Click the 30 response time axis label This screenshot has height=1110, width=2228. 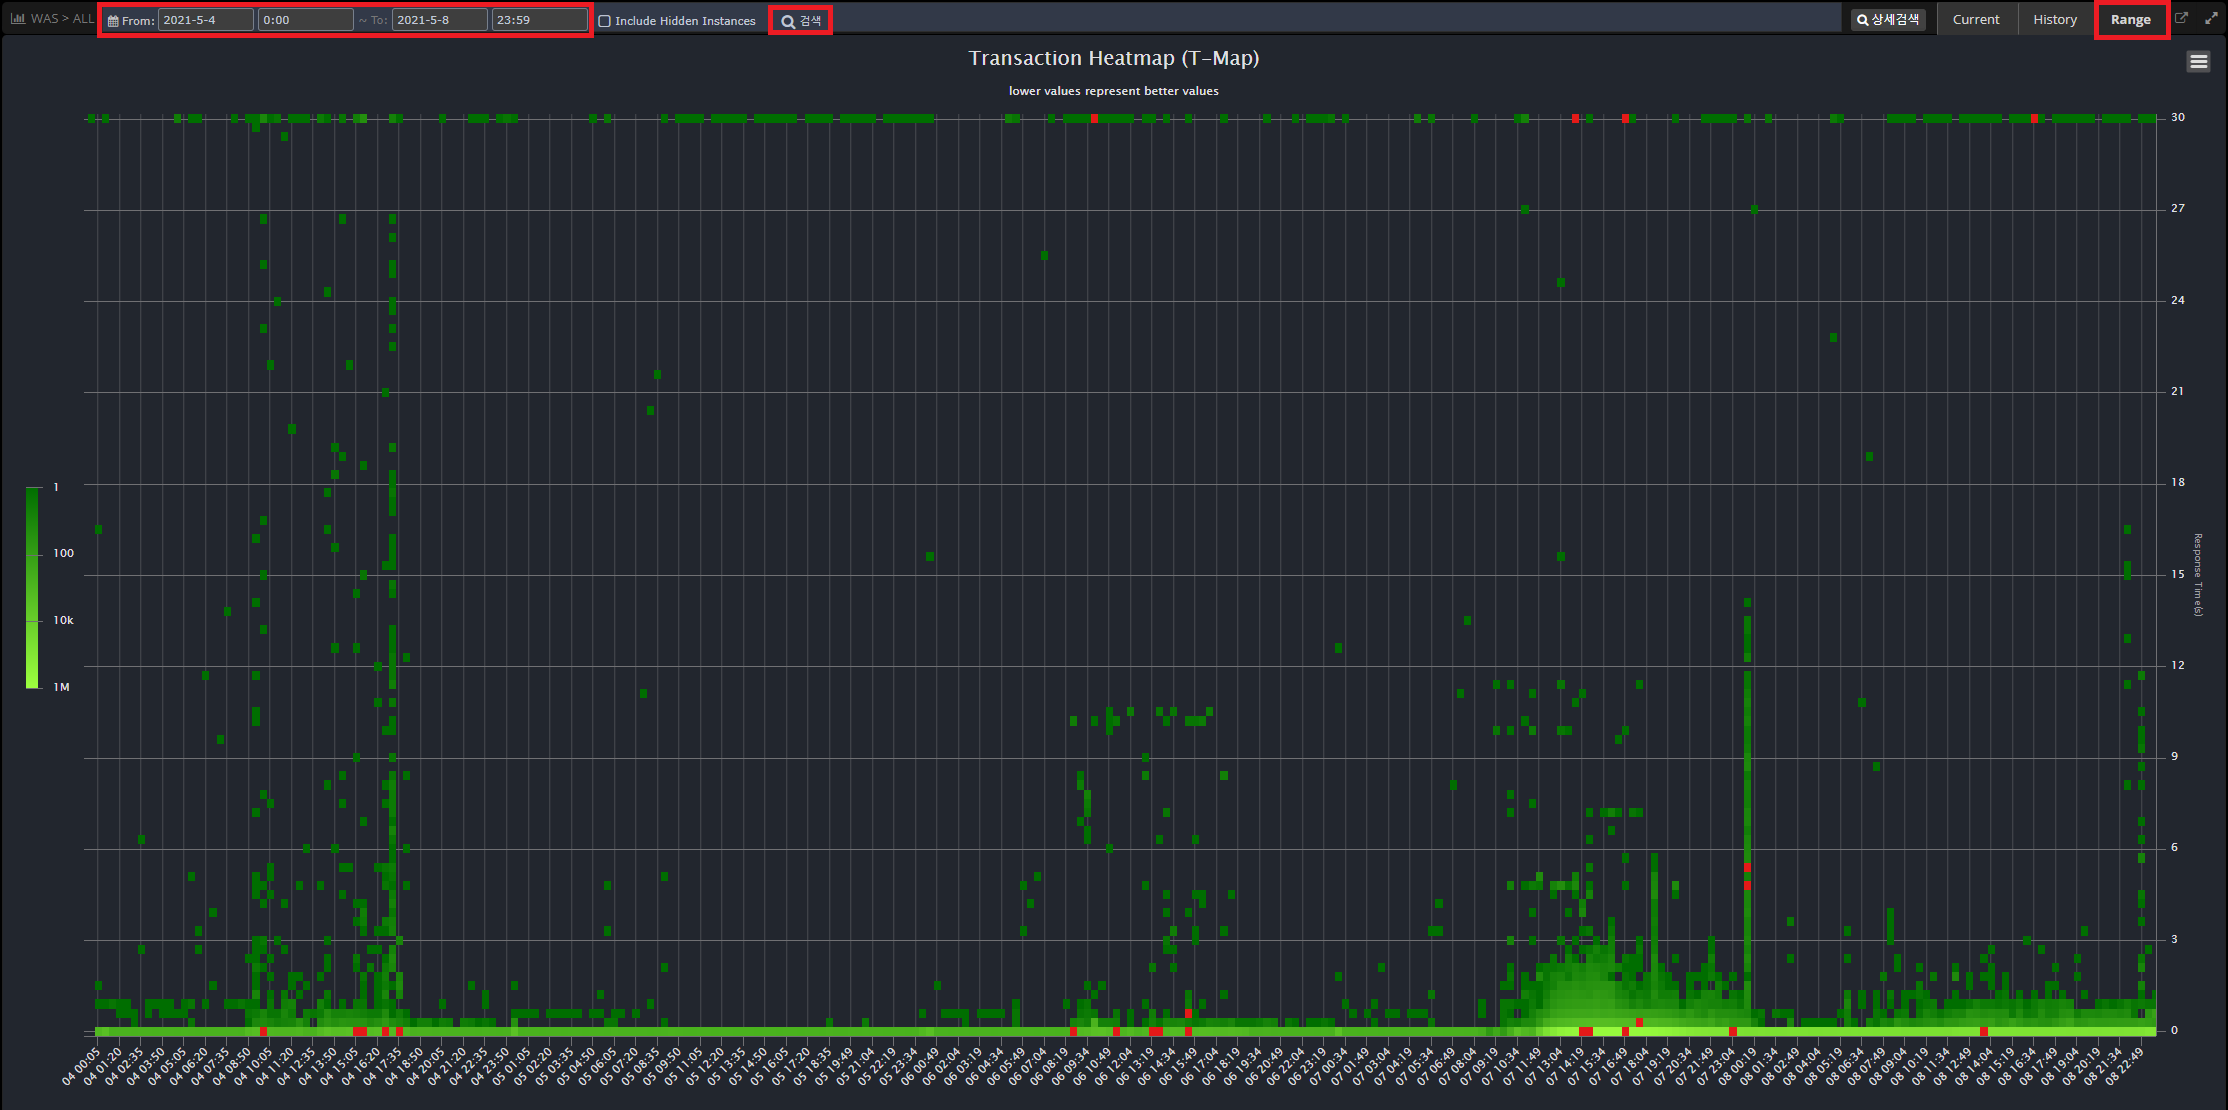coord(2177,117)
